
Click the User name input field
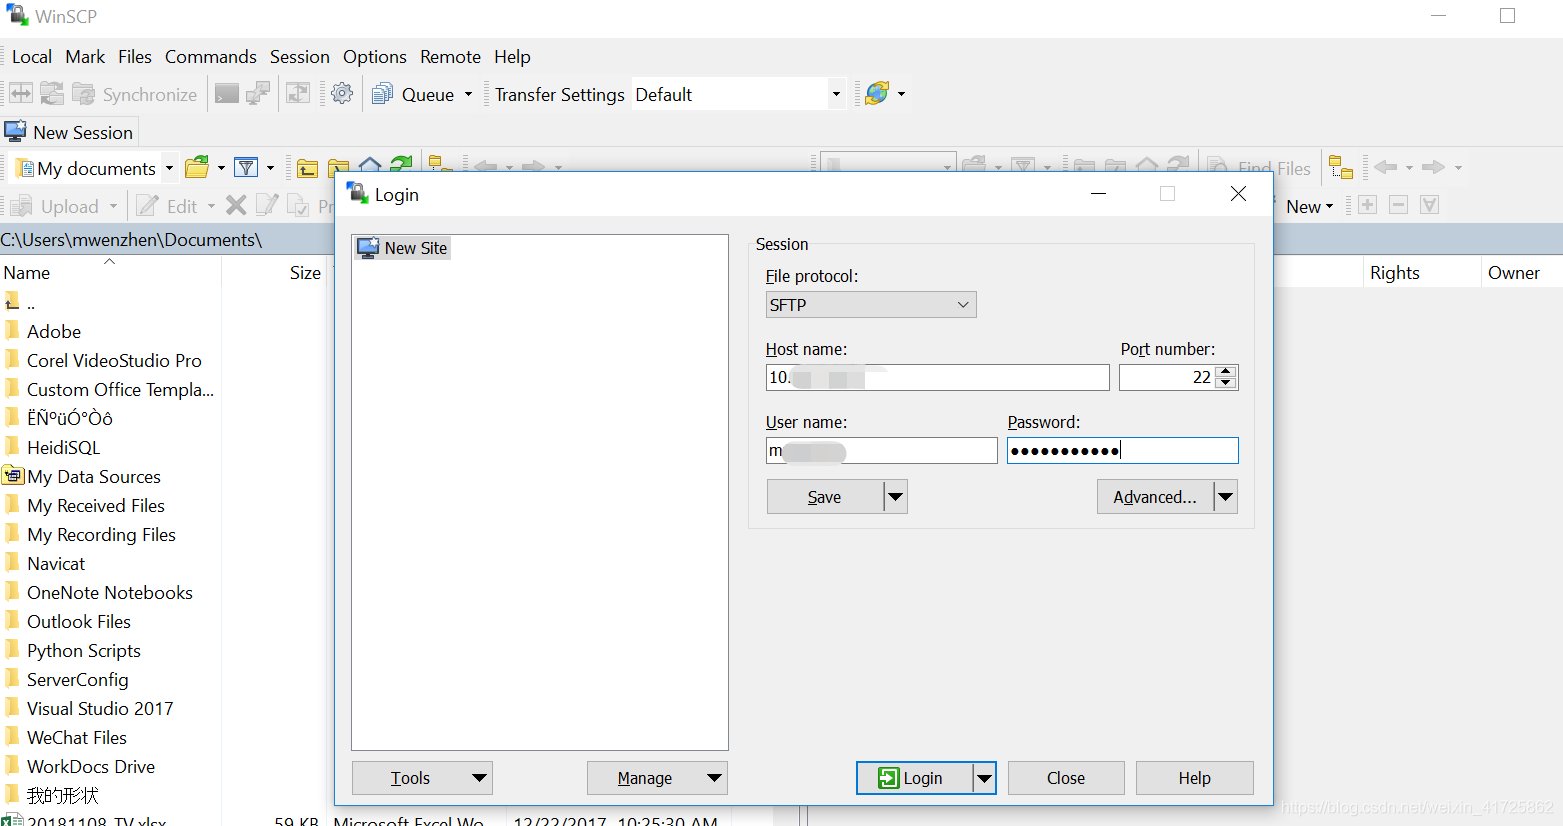[x=882, y=450]
